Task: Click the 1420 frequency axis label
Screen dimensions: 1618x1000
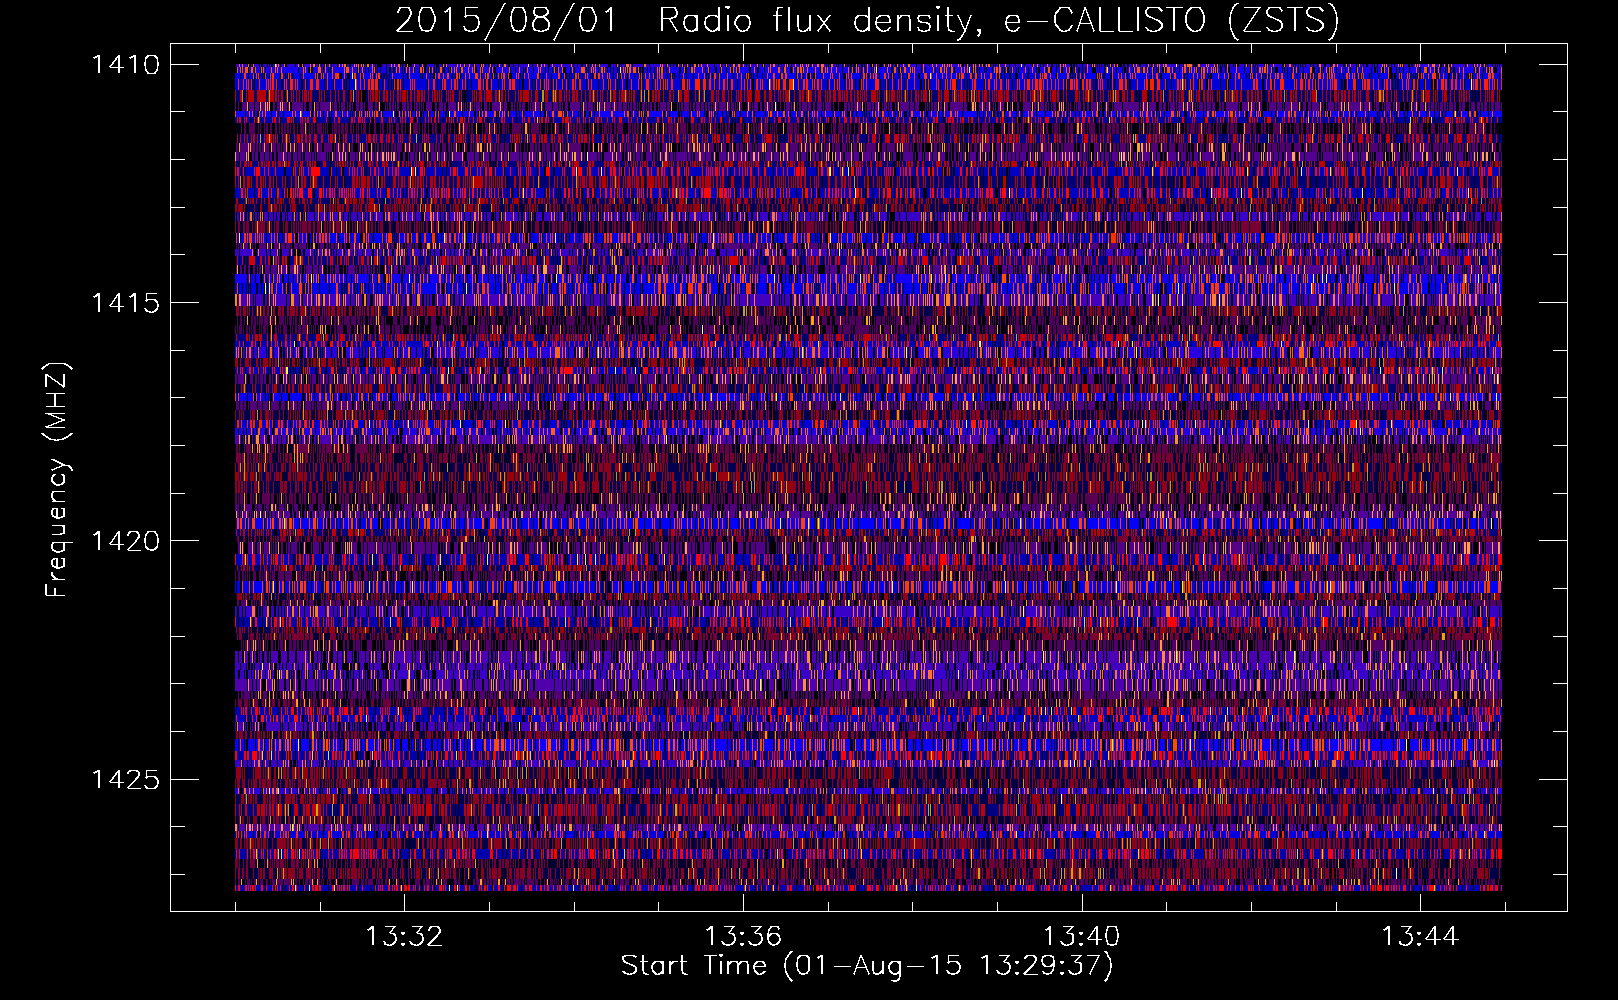Action: pos(124,541)
